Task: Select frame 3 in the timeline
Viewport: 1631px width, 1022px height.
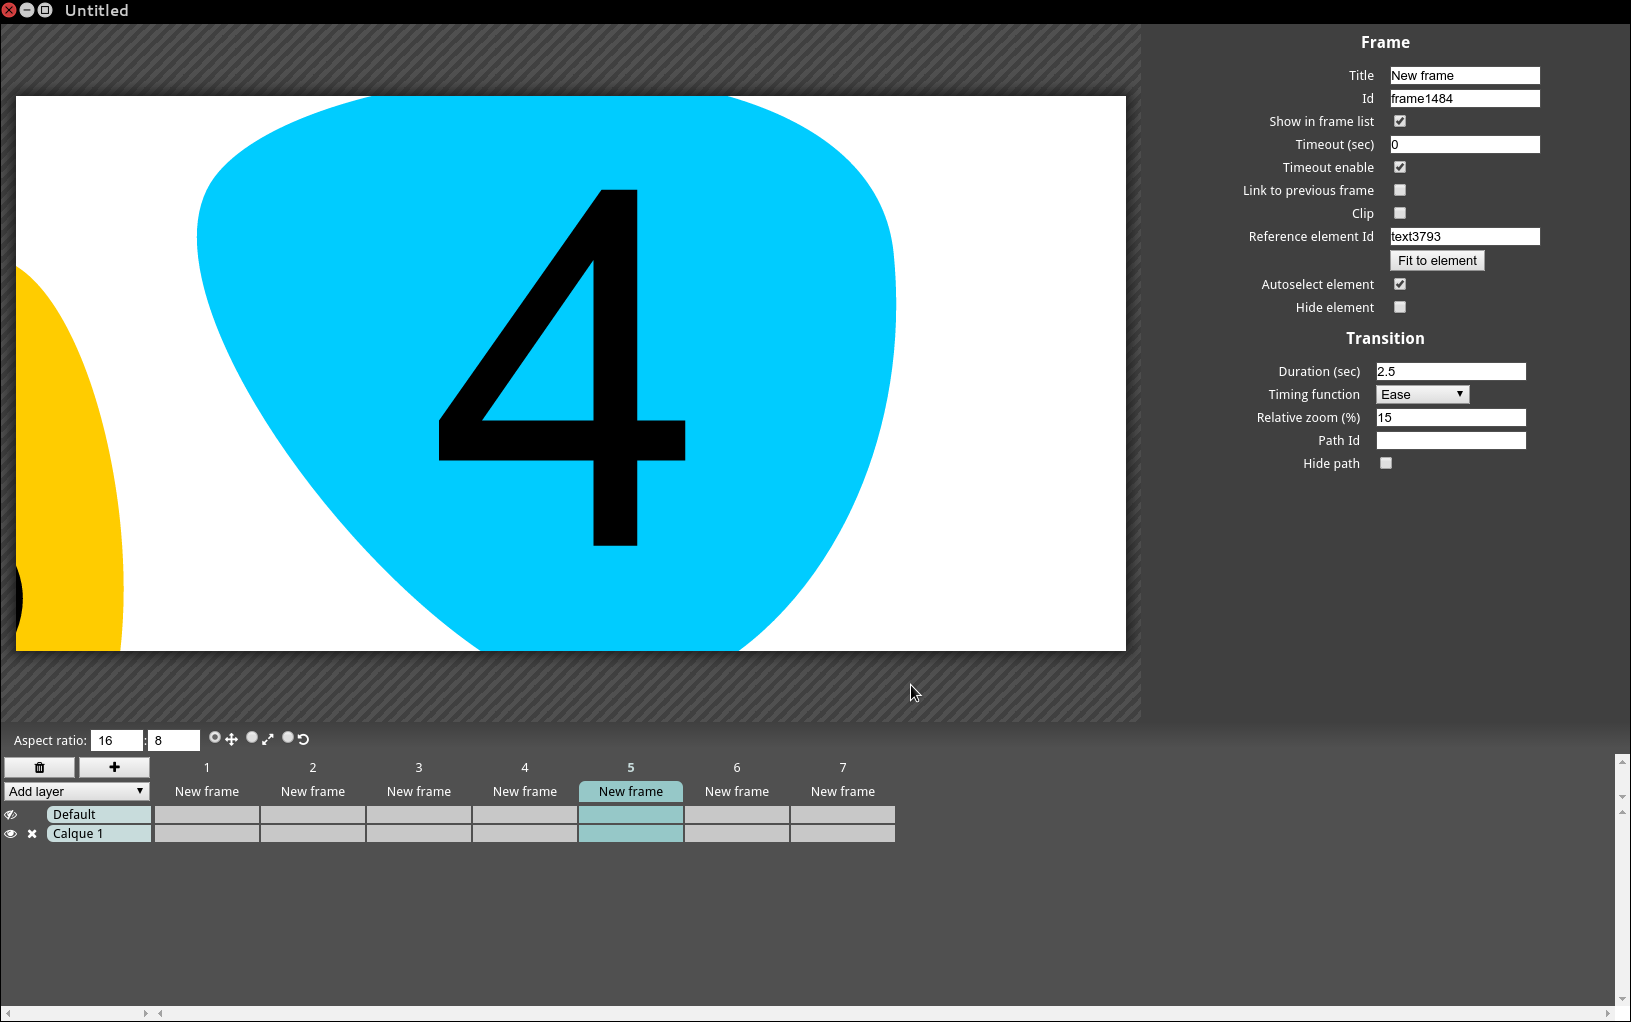Action: pos(419,791)
